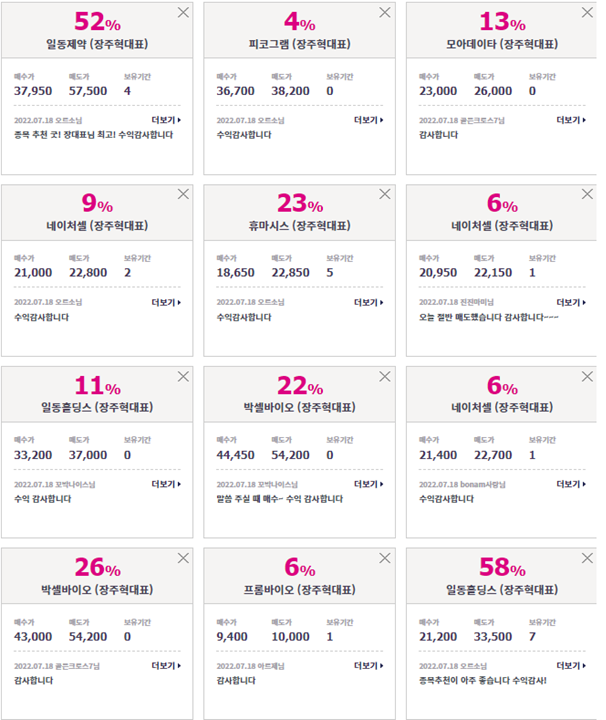Expand 더보기 on the 일동제약 review
The image size is (606, 720).
point(166,120)
